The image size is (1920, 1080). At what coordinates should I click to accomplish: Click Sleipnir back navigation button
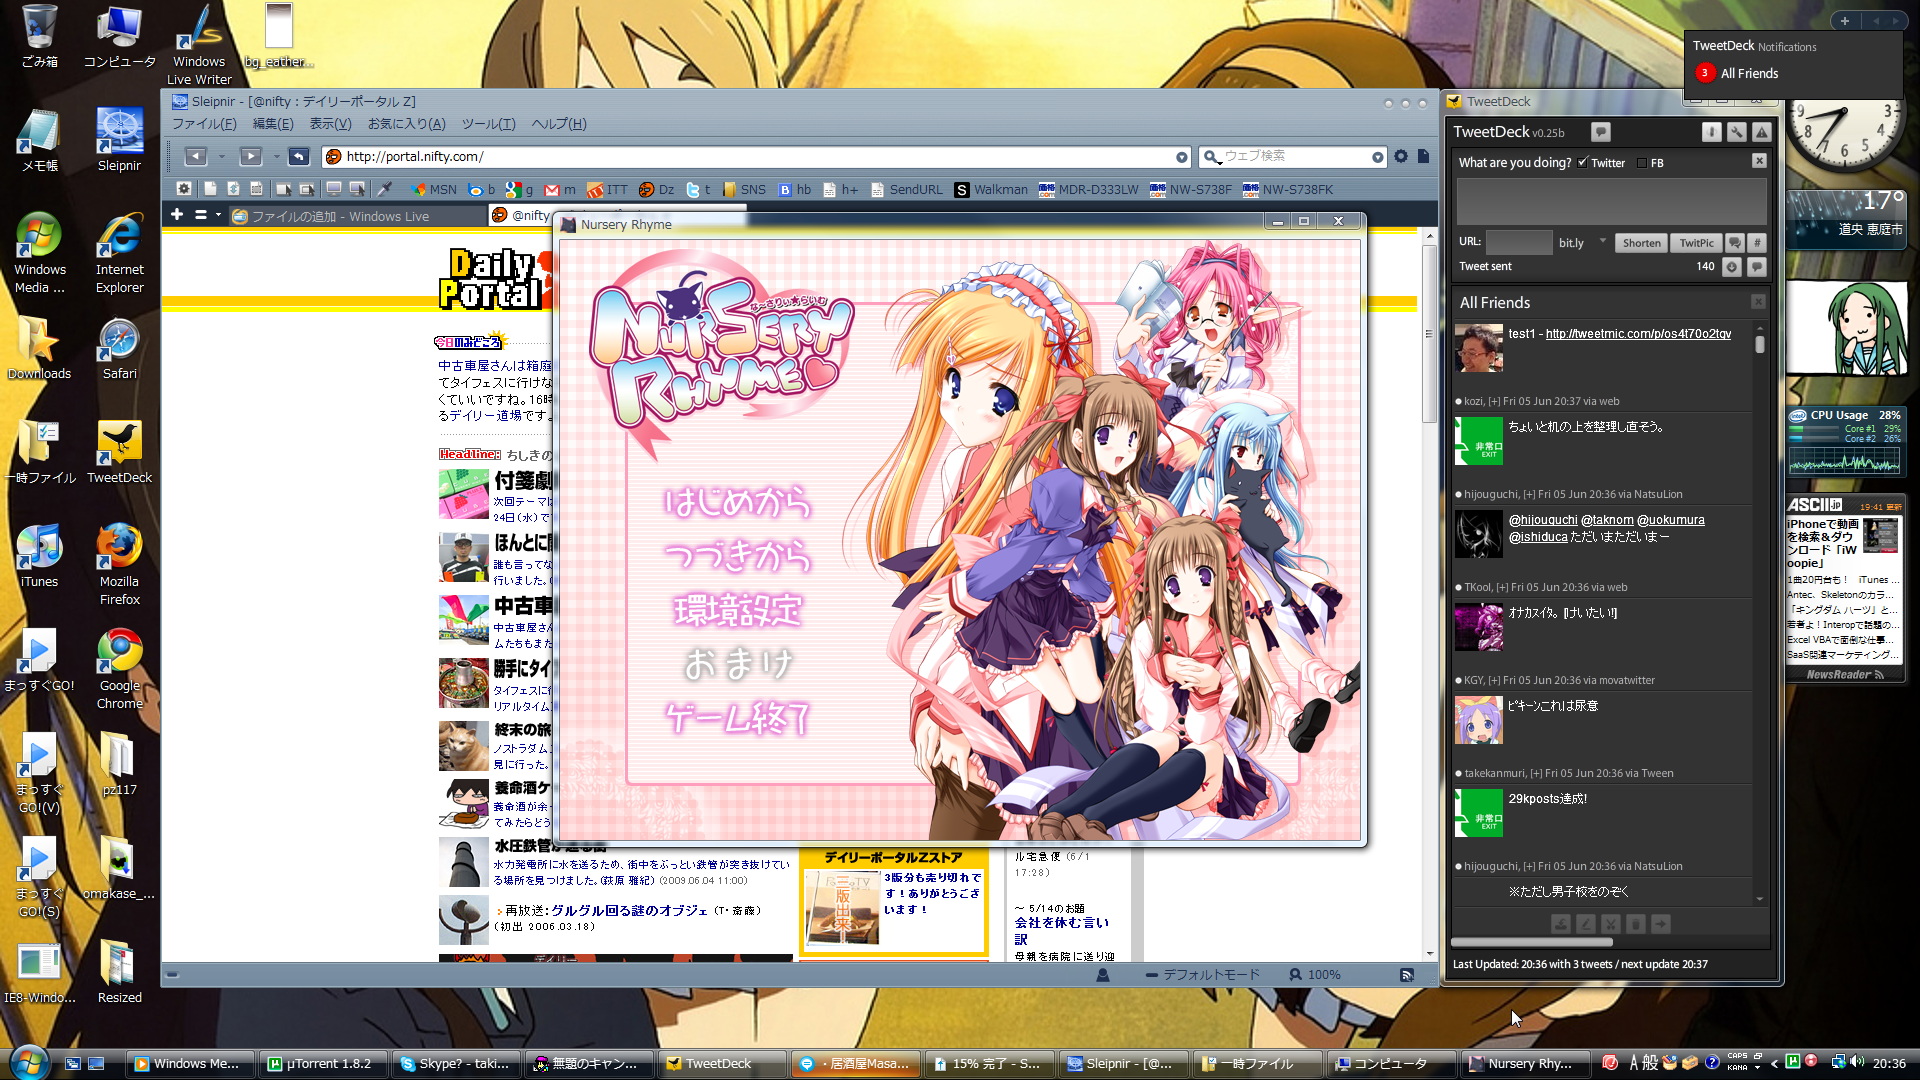coord(196,157)
